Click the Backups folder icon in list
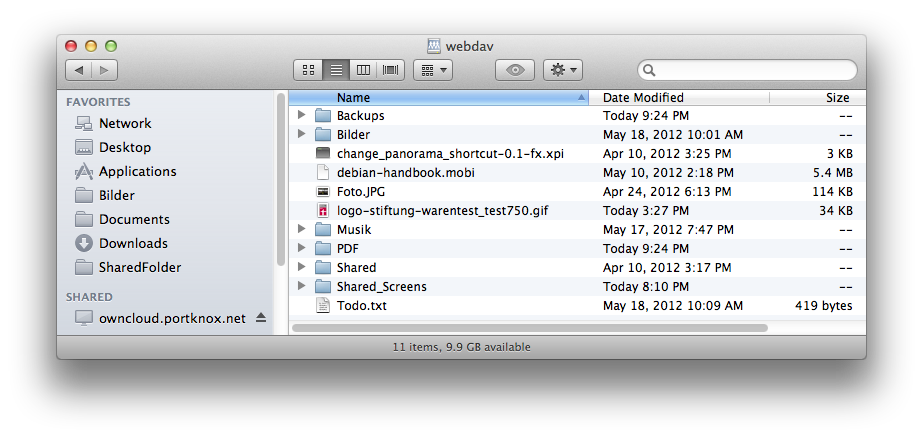923x438 pixels. point(323,115)
